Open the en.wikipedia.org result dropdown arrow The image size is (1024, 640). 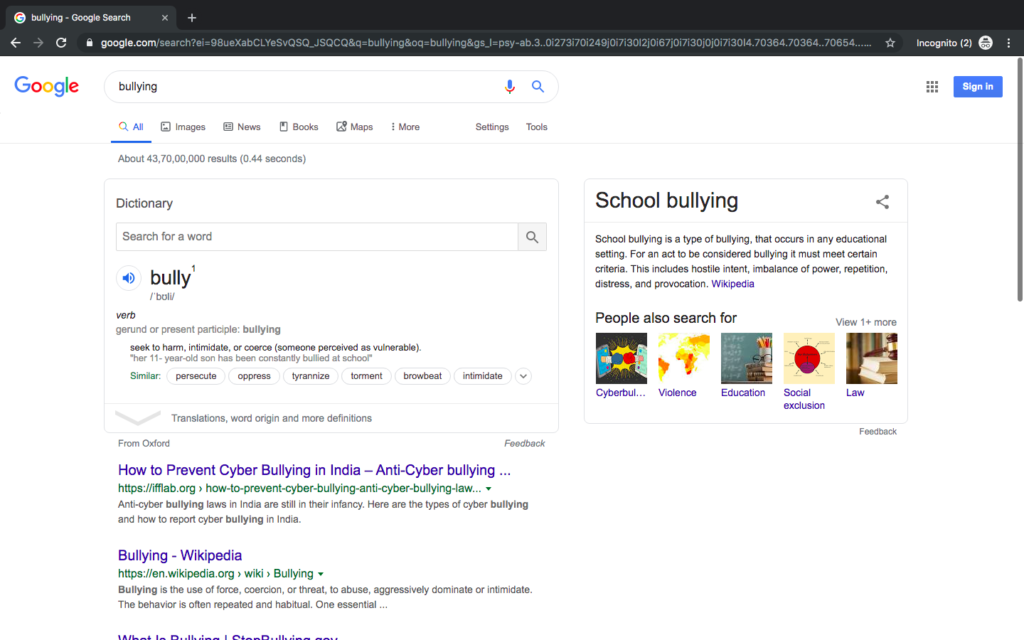321,574
